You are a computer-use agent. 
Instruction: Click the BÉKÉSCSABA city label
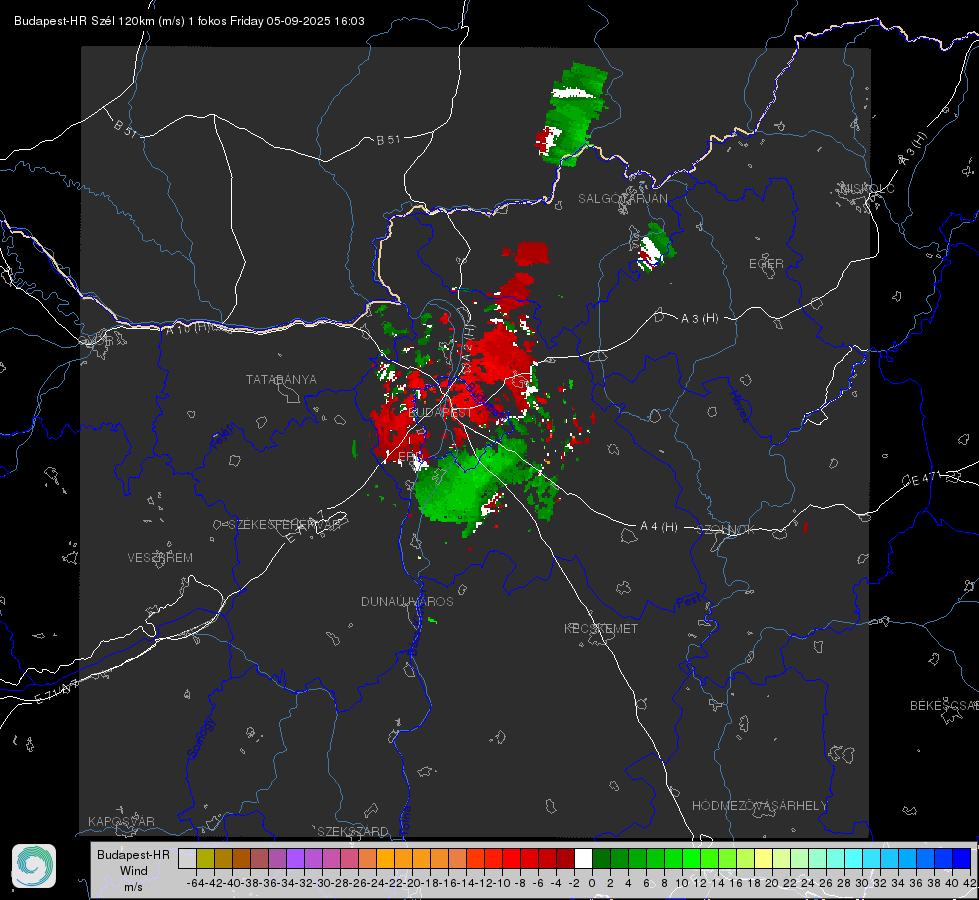(944, 706)
